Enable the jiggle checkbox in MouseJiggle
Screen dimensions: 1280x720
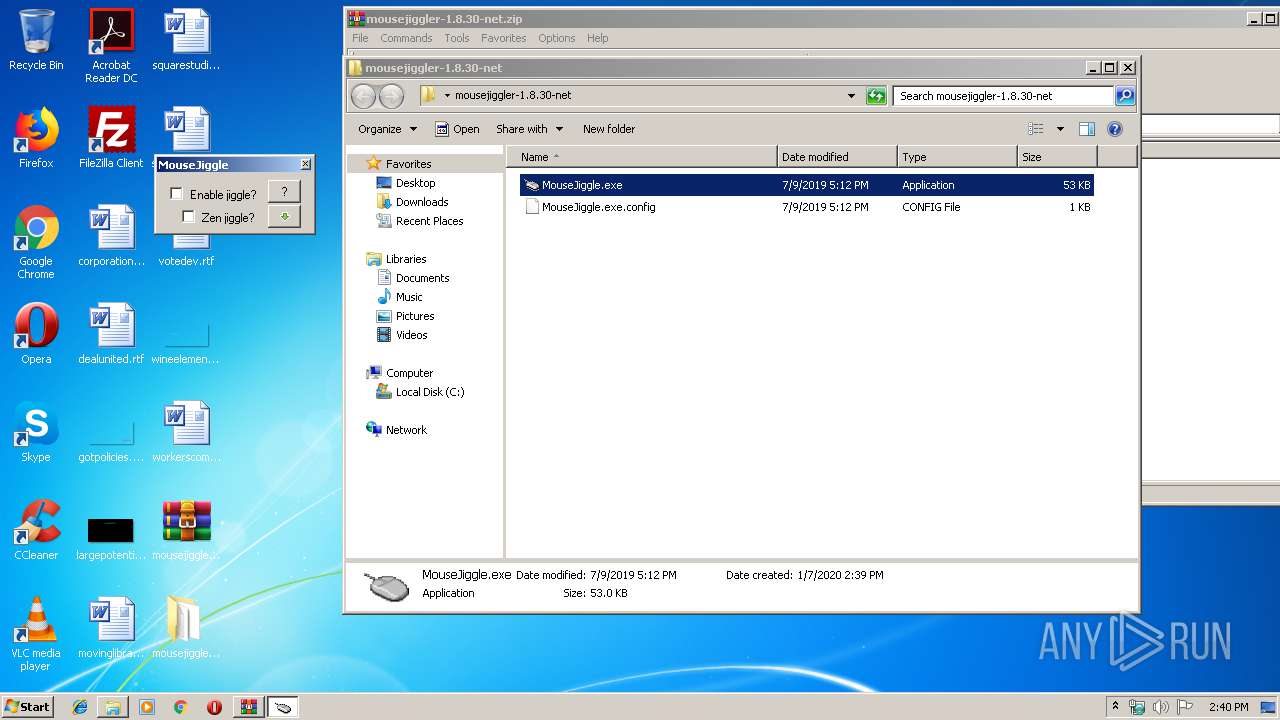point(177,194)
